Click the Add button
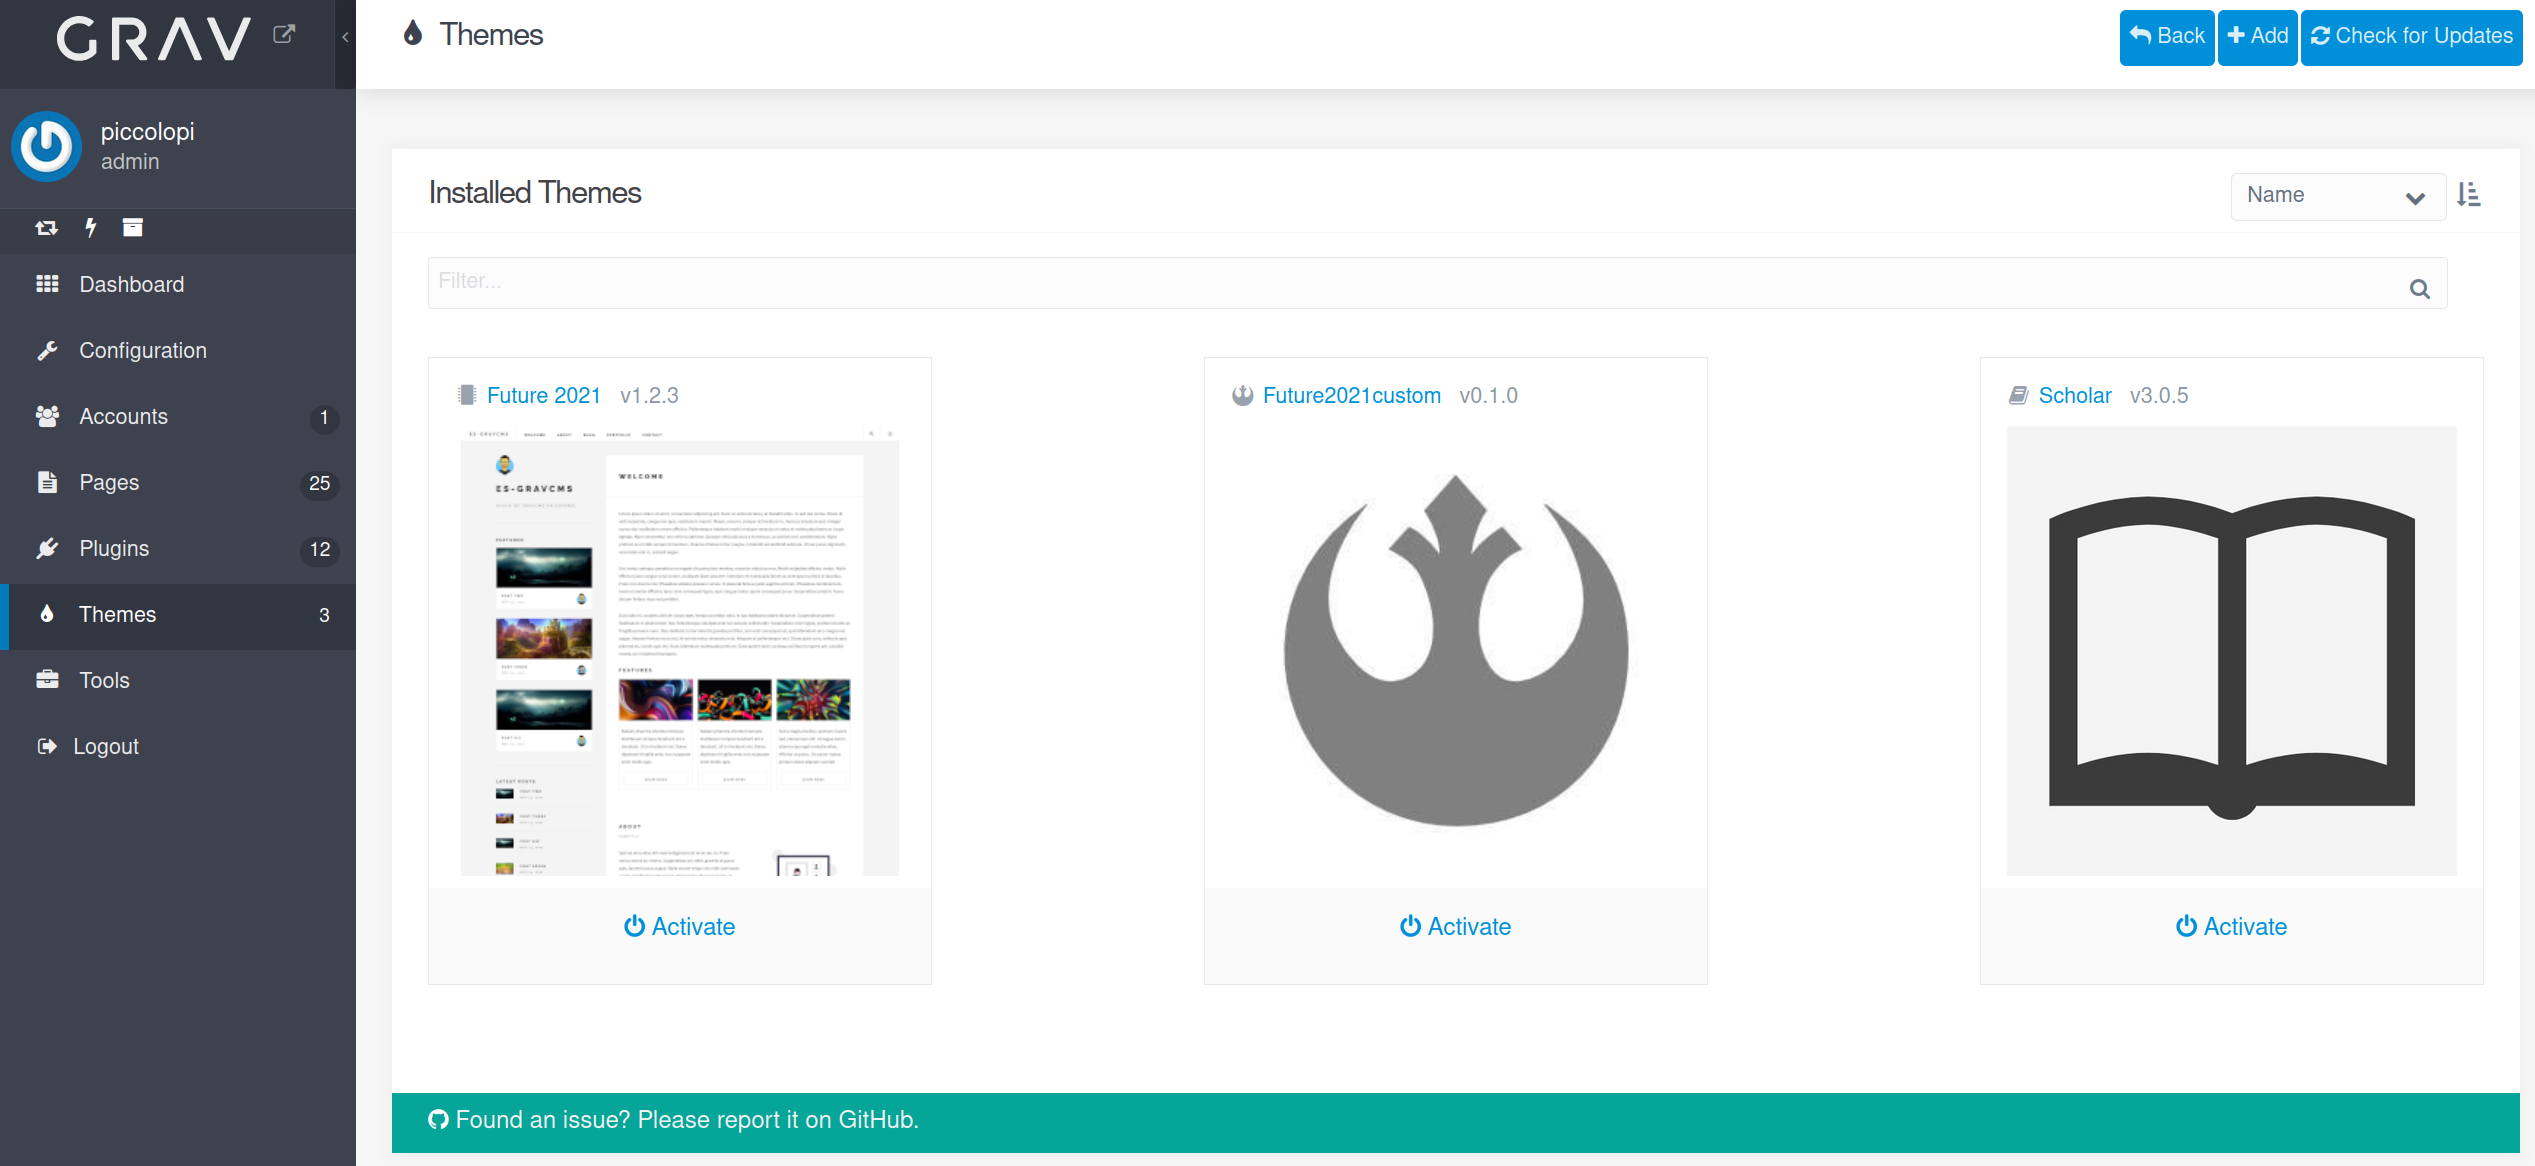 2258,37
